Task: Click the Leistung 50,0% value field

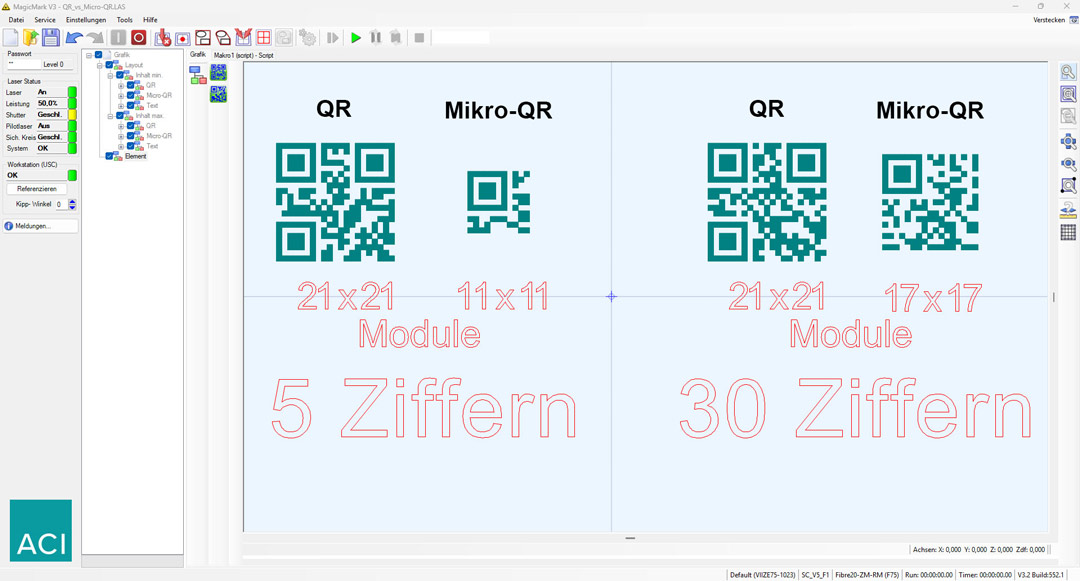Action: [51, 103]
